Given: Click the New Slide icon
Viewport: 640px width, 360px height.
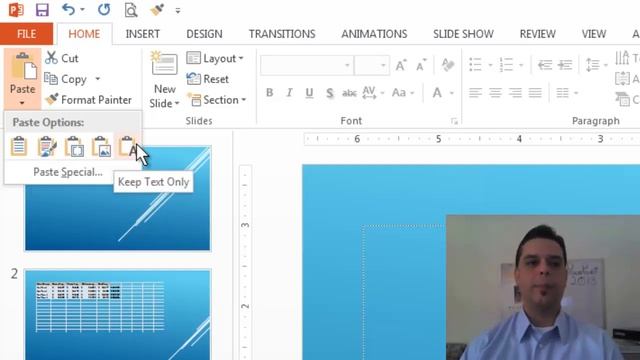Looking at the screenshot, I should (164, 63).
